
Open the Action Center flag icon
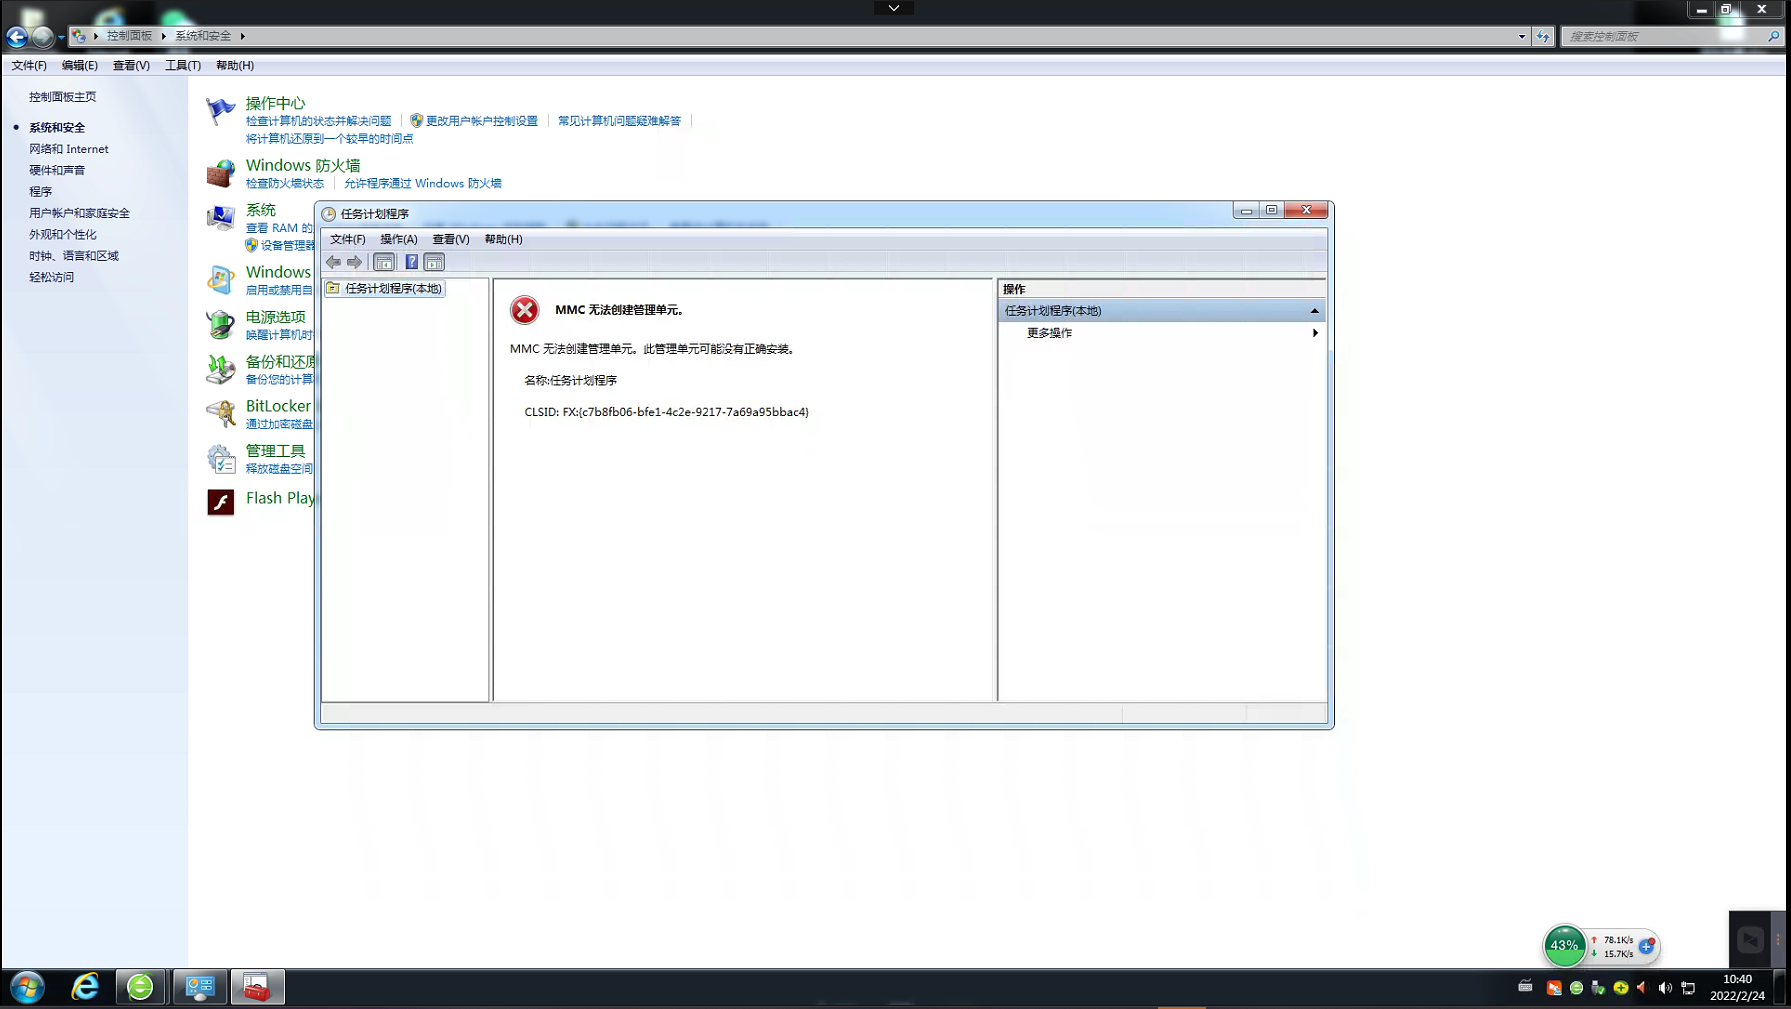[x=220, y=111]
